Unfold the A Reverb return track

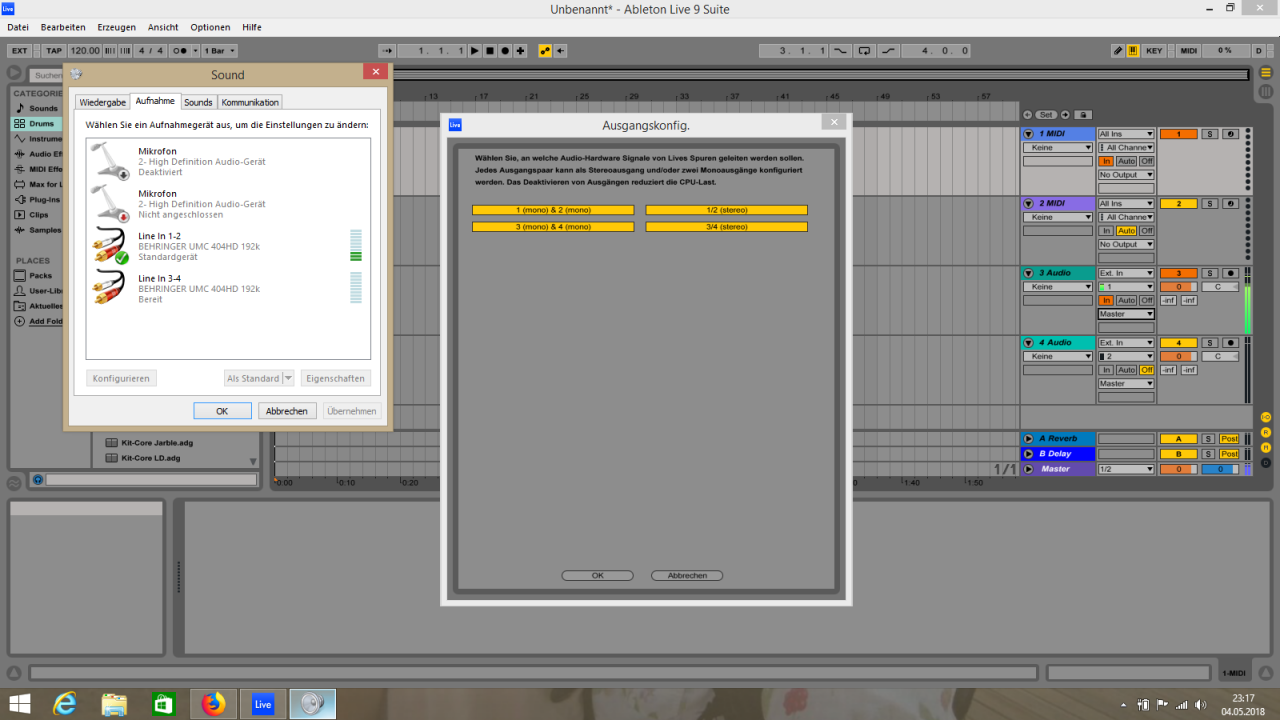(x=1028, y=439)
